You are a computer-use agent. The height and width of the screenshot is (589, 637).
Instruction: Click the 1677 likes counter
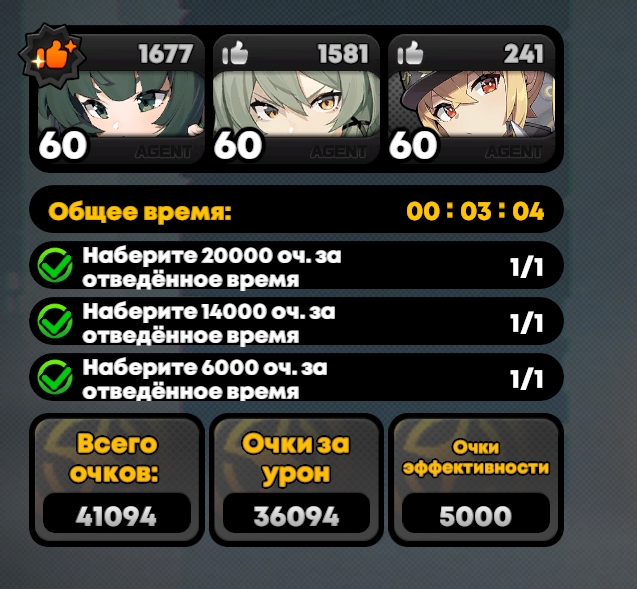tap(165, 54)
